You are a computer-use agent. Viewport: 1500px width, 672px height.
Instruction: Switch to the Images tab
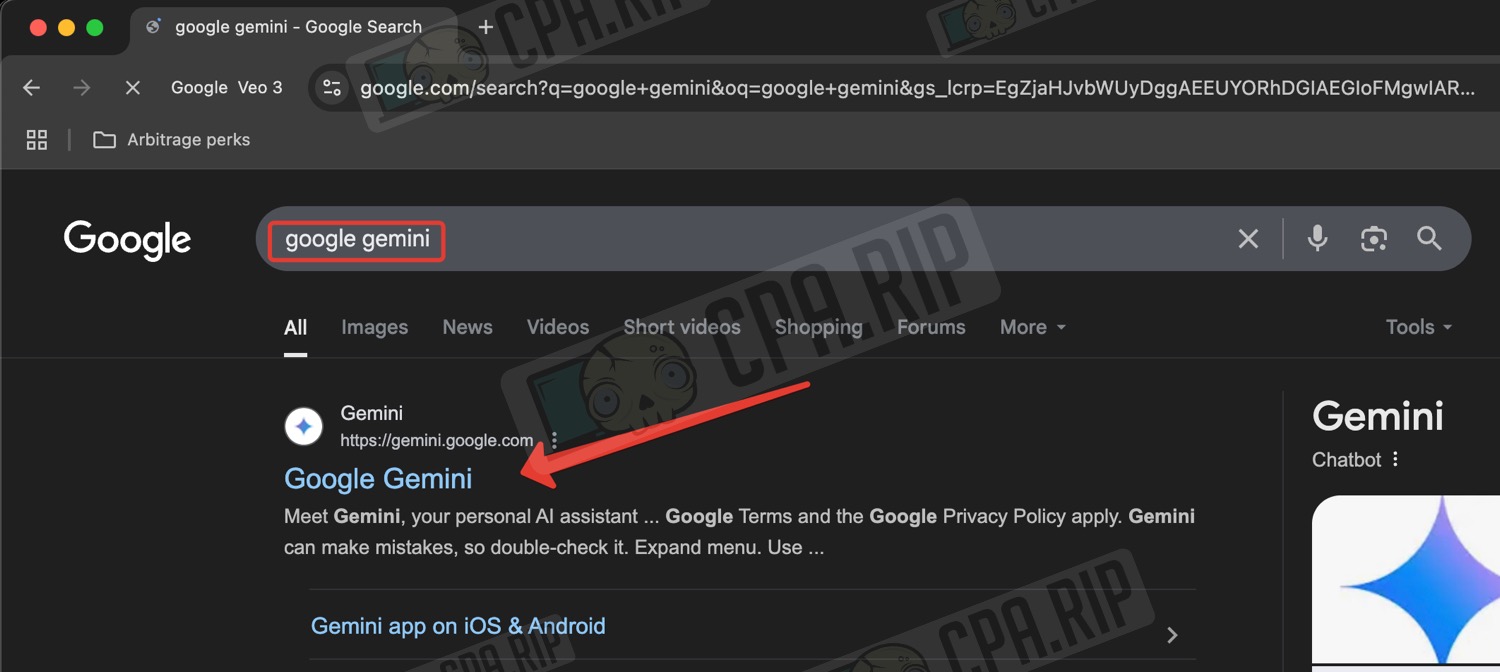pyautogui.click(x=374, y=327)
